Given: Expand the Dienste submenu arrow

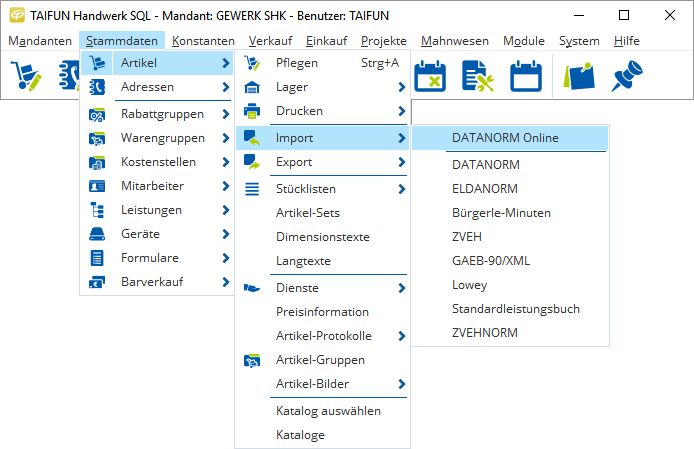Looking at the screenshot, I should [x=401, y=288].
